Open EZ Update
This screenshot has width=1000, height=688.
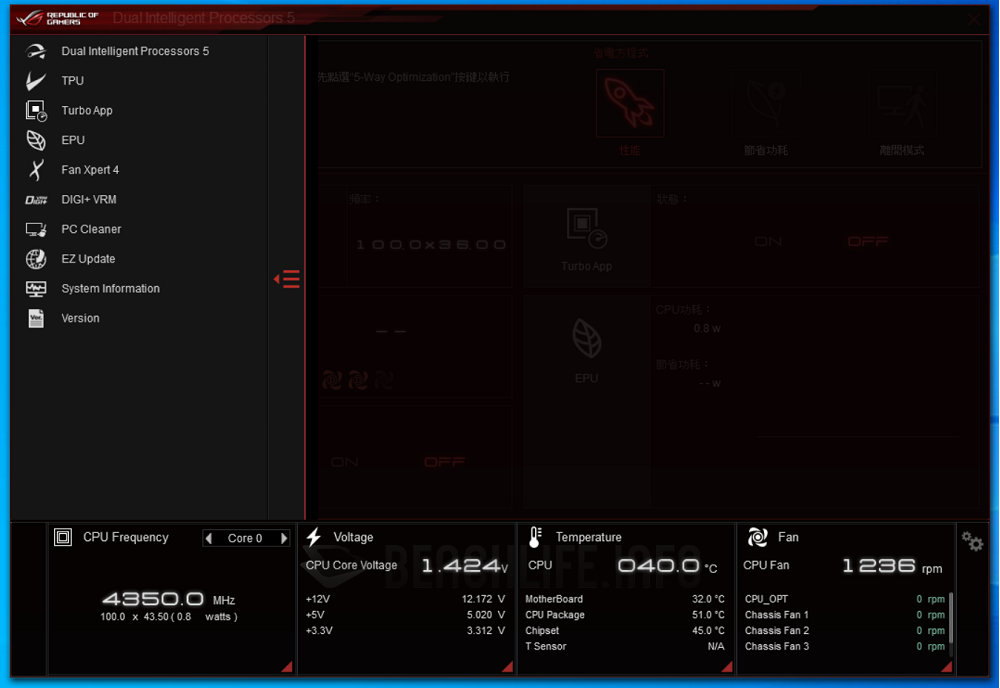[88, 258]
